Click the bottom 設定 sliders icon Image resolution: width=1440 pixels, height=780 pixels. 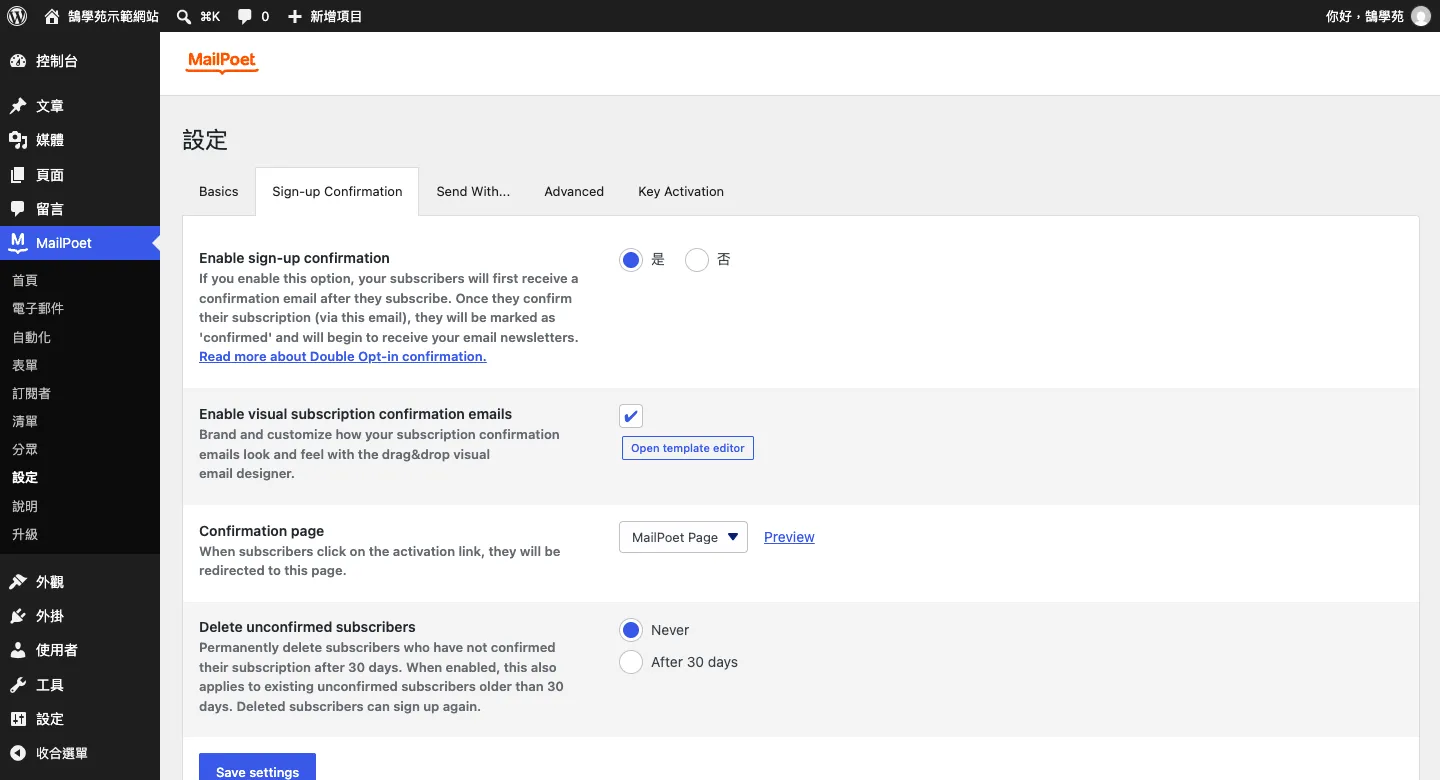click(18, 719)
